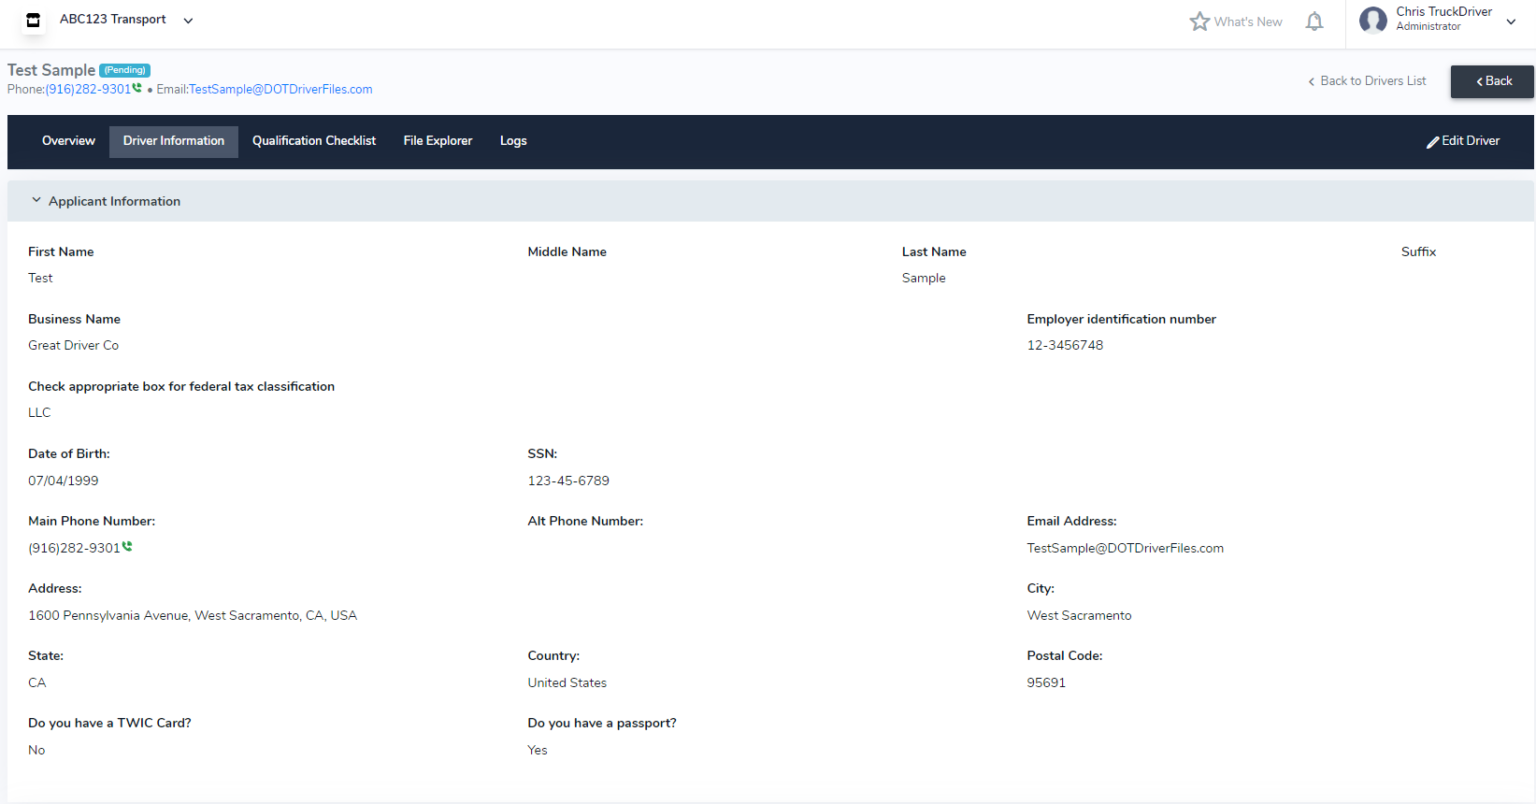Click the call icon next to Main Phone Number
The width and height of the screenshot is (1536, 804).
pyautogui.click(x=129, y=546)
